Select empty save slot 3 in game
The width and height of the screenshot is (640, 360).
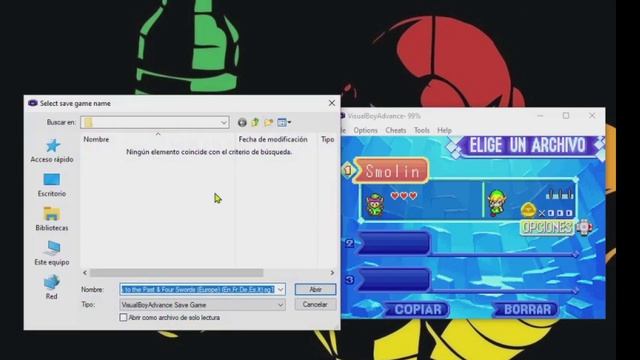tap(393, 280)
